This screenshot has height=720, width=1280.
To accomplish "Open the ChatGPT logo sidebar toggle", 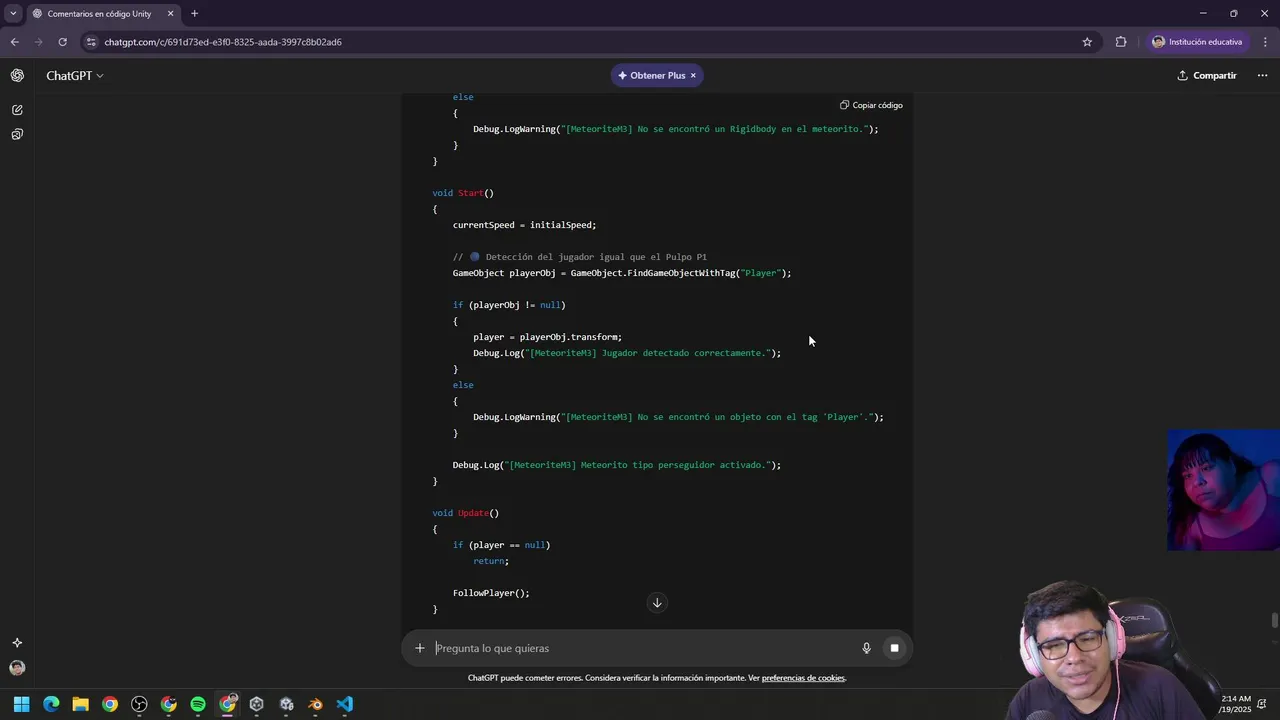I will [17, 76].
